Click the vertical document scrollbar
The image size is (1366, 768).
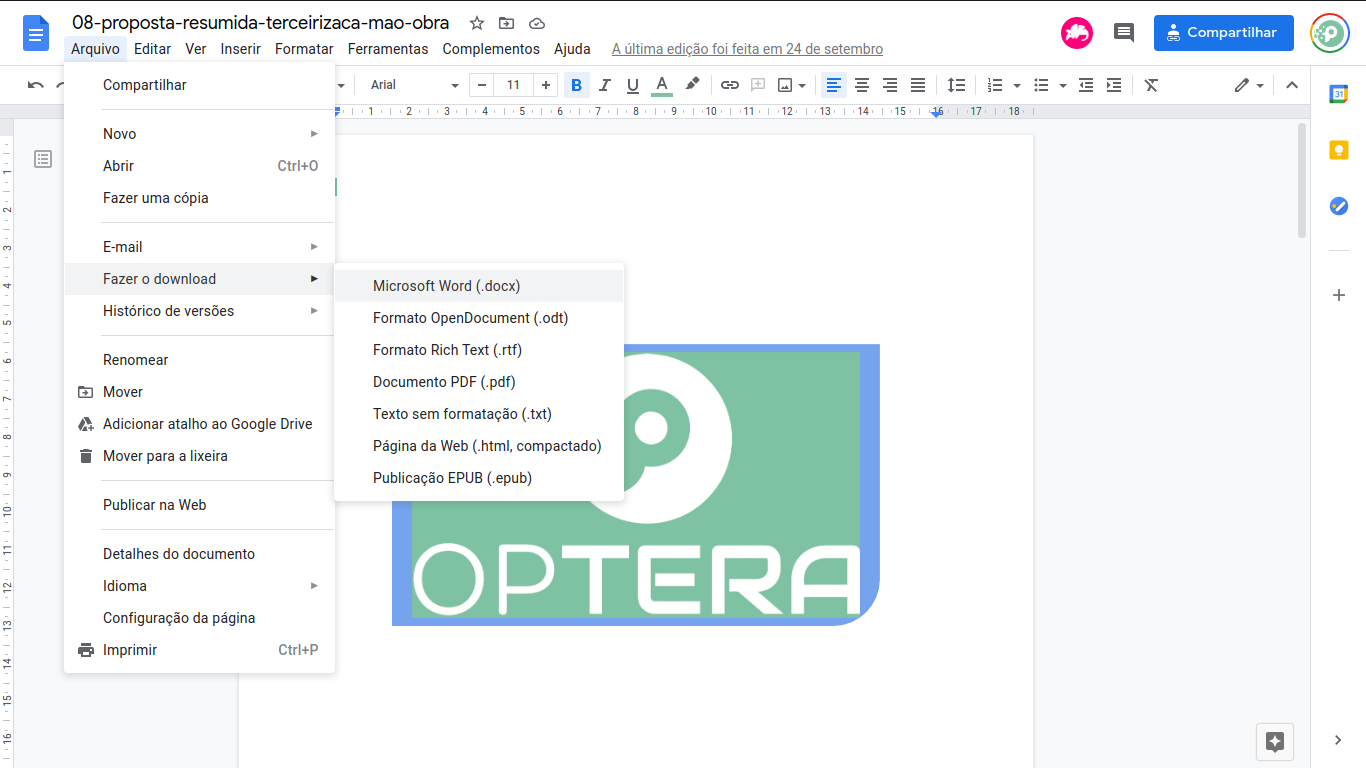(1302, 181)
